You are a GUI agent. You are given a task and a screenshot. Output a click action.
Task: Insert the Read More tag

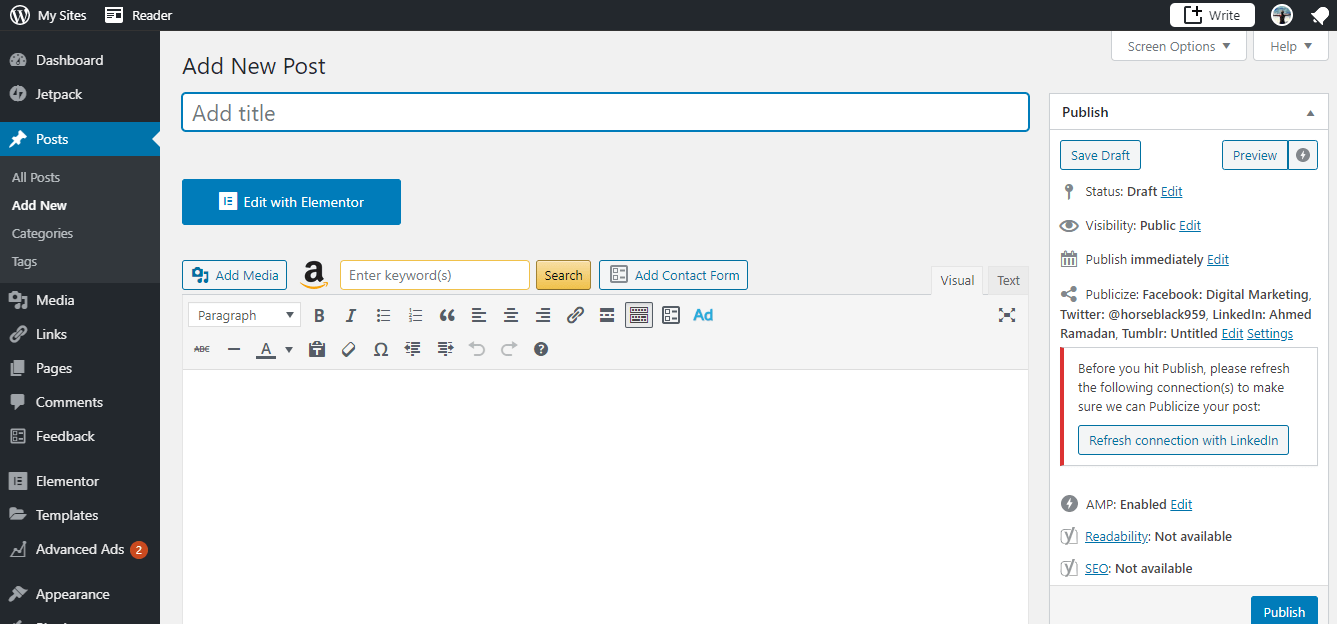point(607,316)
